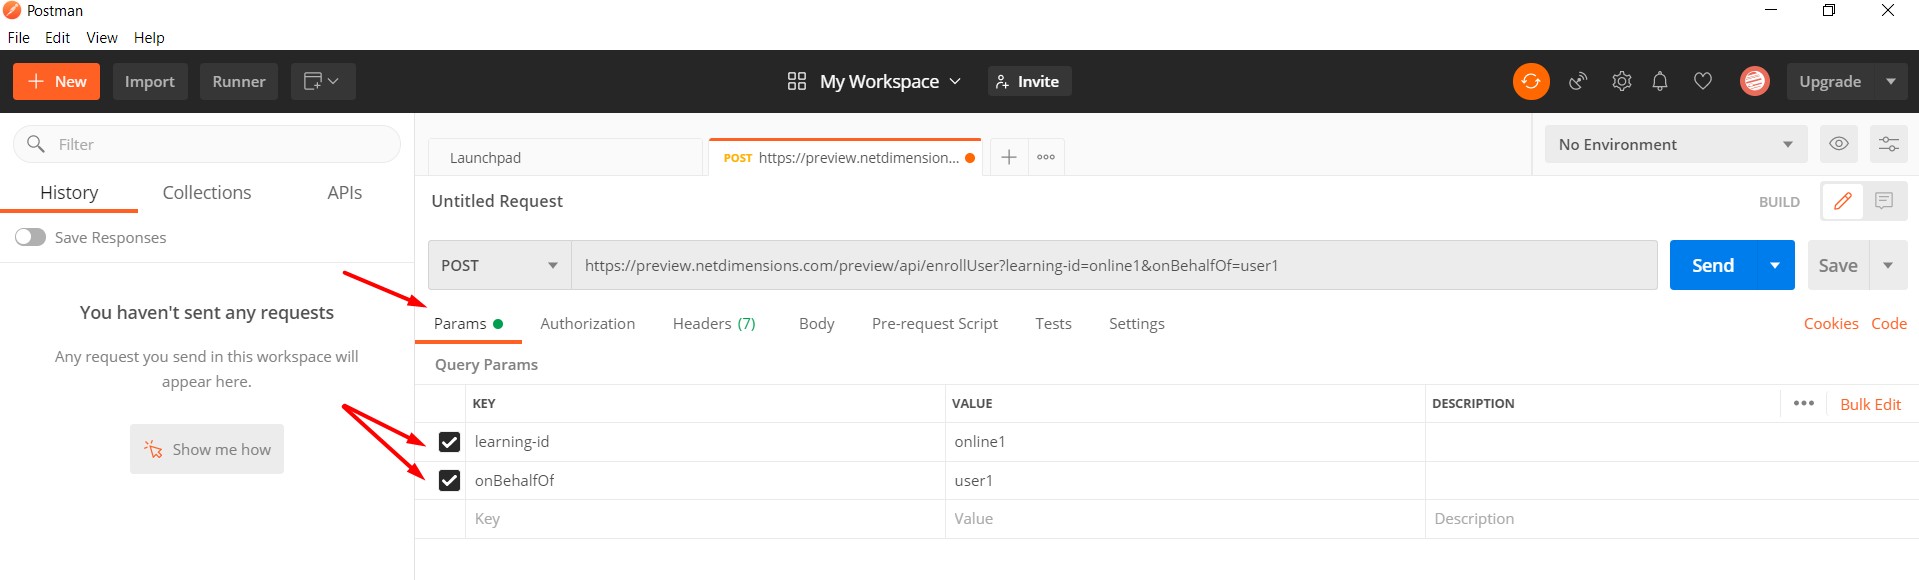Open the Code link
The width and height of the screenshot is (1919, 580).
[1889, 323]
